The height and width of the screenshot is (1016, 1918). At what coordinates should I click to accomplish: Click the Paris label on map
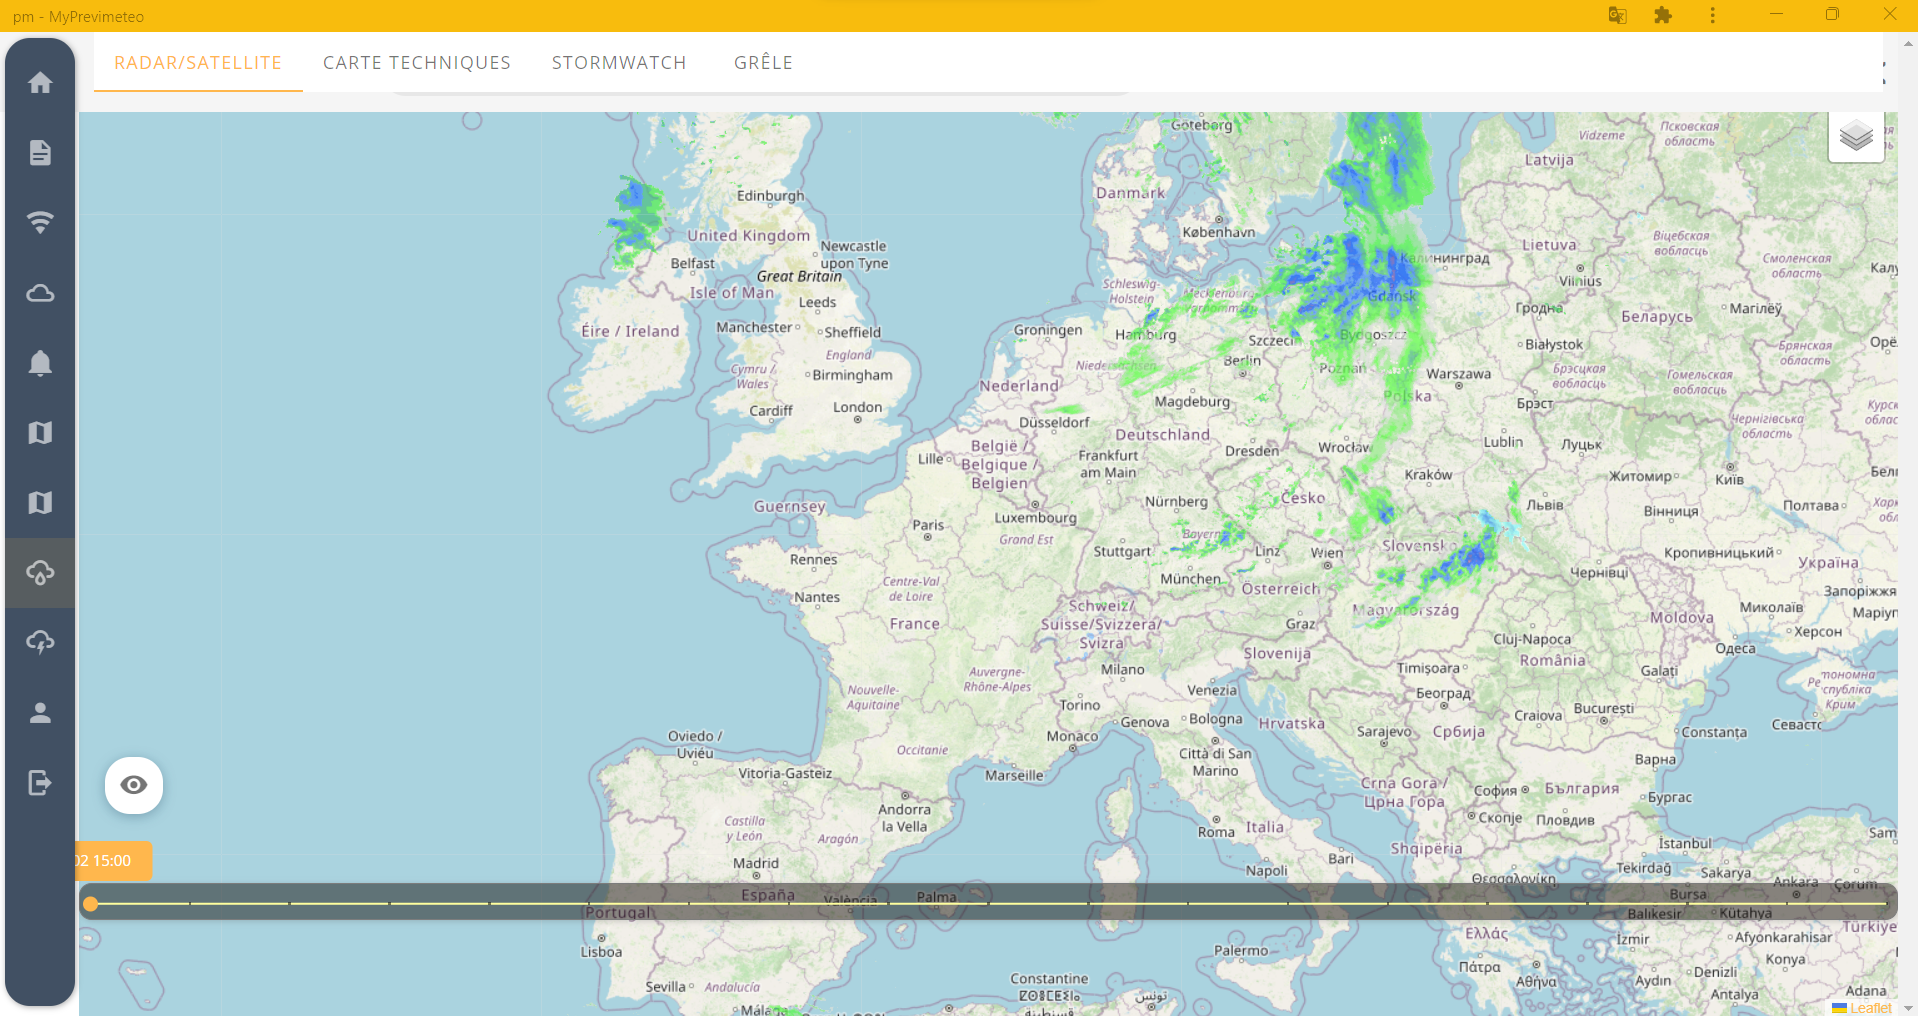(x=928, y=525)
